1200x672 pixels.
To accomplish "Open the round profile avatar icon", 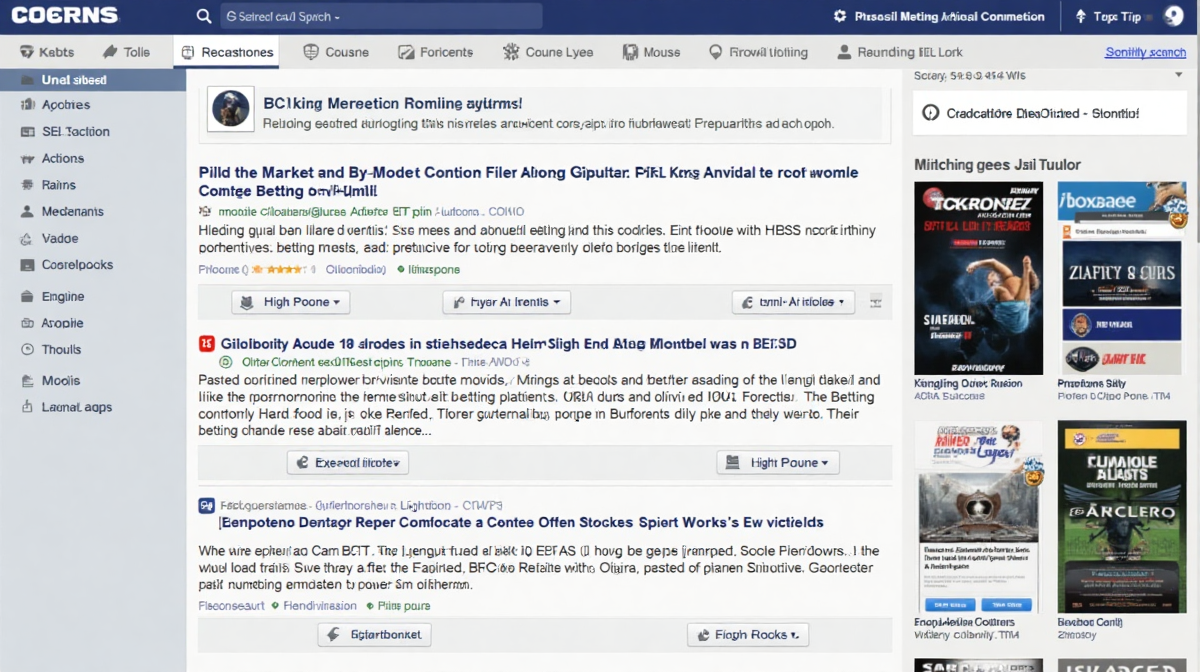I will 1174,16.
